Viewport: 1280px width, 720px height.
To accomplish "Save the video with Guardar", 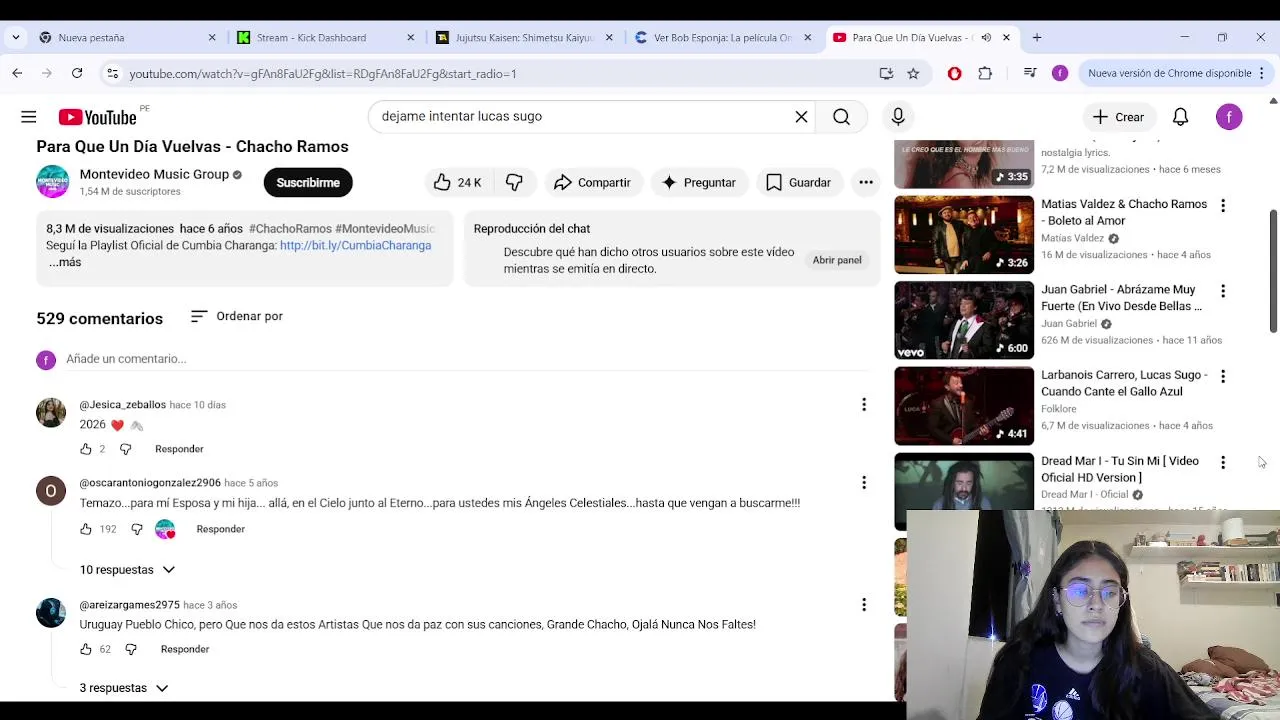I will [x=798, y=182].
